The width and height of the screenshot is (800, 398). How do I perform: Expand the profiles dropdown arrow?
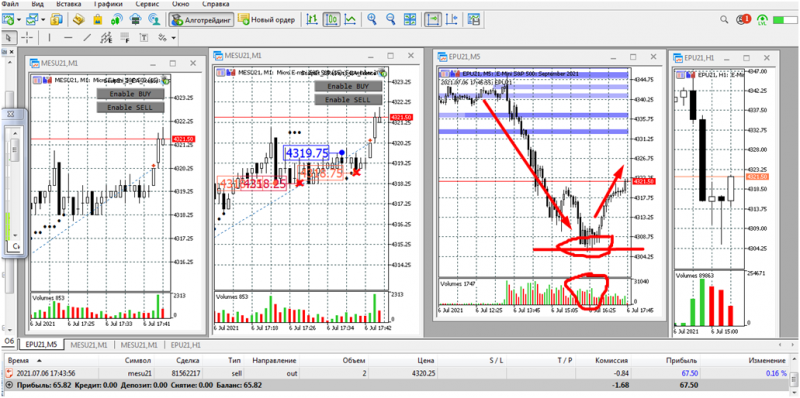click(x=43, y=20)
